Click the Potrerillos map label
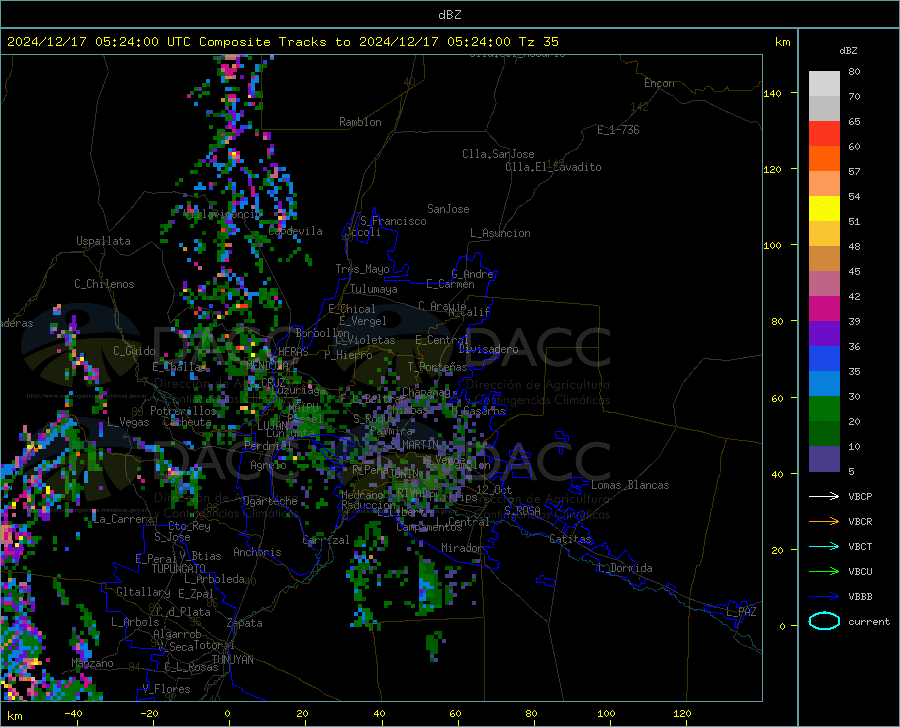 (183, 411)
